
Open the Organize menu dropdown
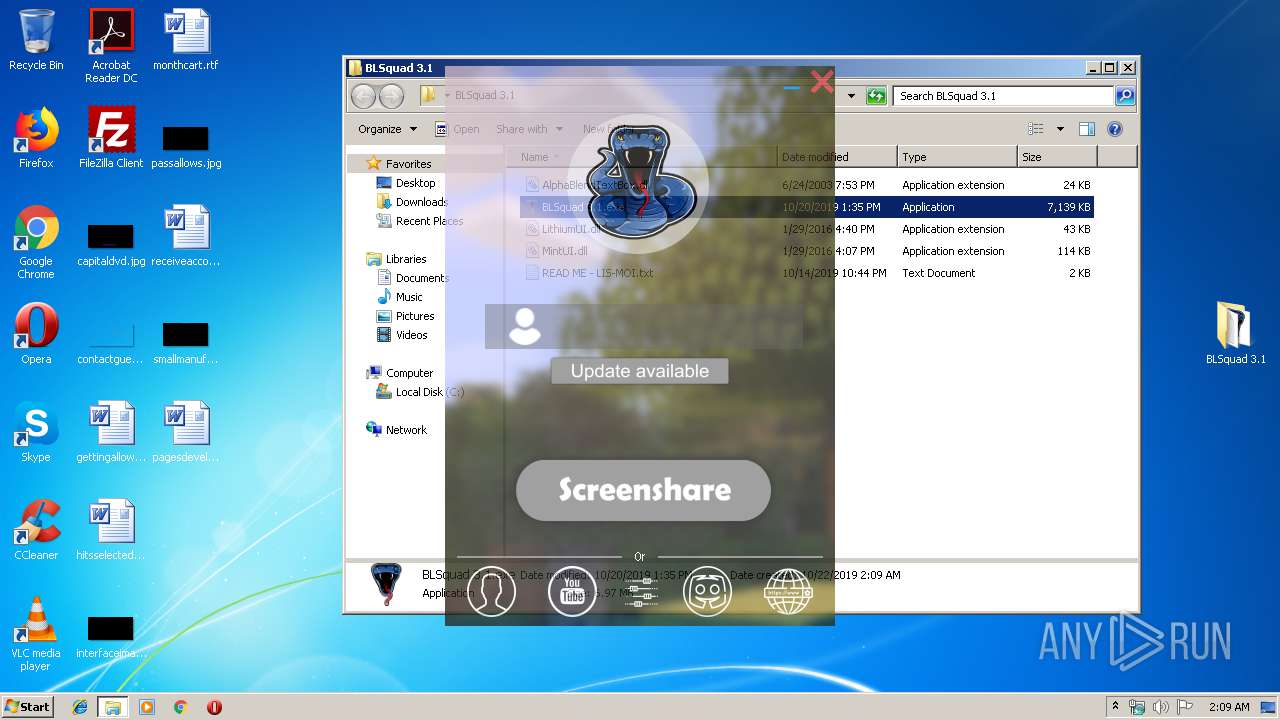point(387,129)
